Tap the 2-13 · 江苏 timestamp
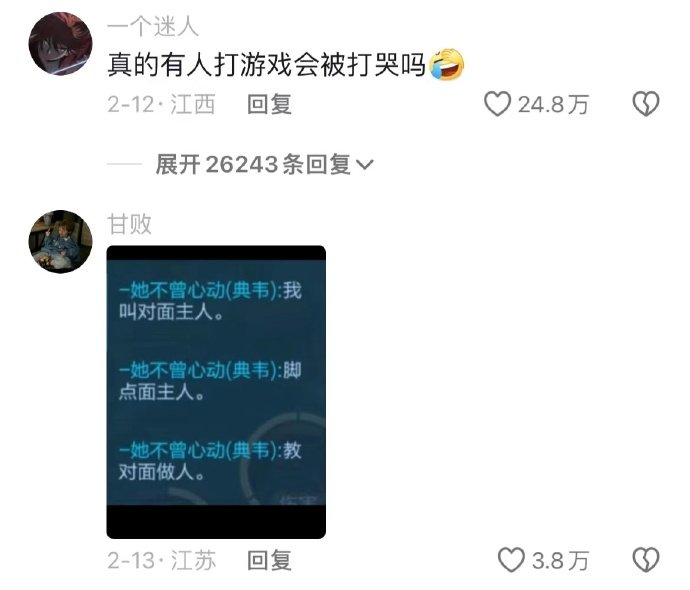This screenshot has height=590, width=690. [x=161, y=561]
